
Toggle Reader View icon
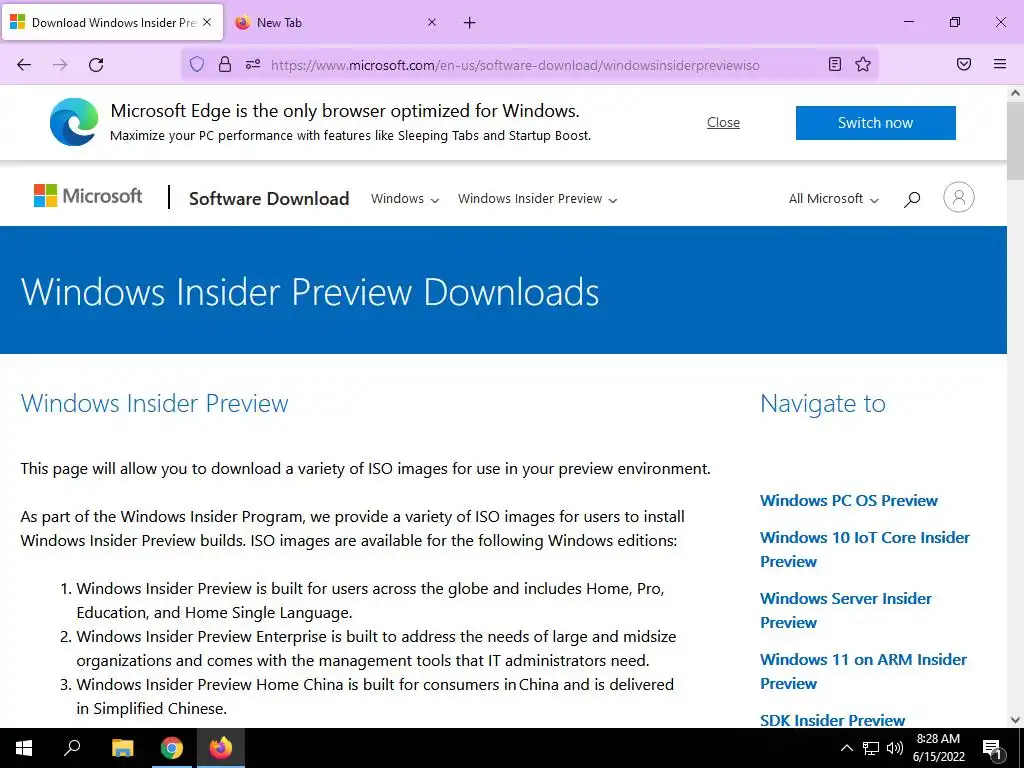pyautogui.click(x=835, y=64)
